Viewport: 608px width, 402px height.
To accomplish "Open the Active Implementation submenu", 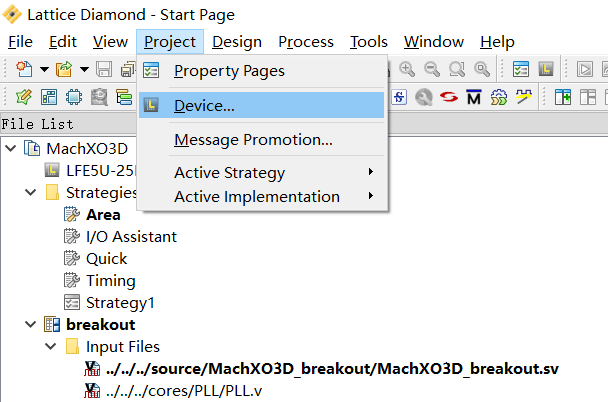I will coord(261,196).
